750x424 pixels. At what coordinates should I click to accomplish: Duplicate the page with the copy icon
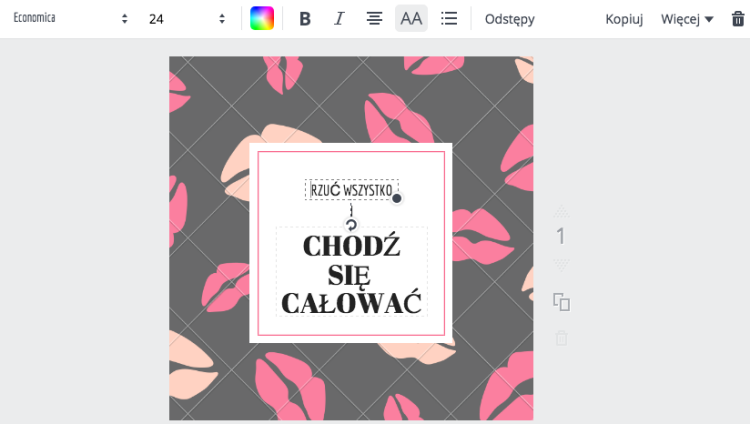pos(562,302)
